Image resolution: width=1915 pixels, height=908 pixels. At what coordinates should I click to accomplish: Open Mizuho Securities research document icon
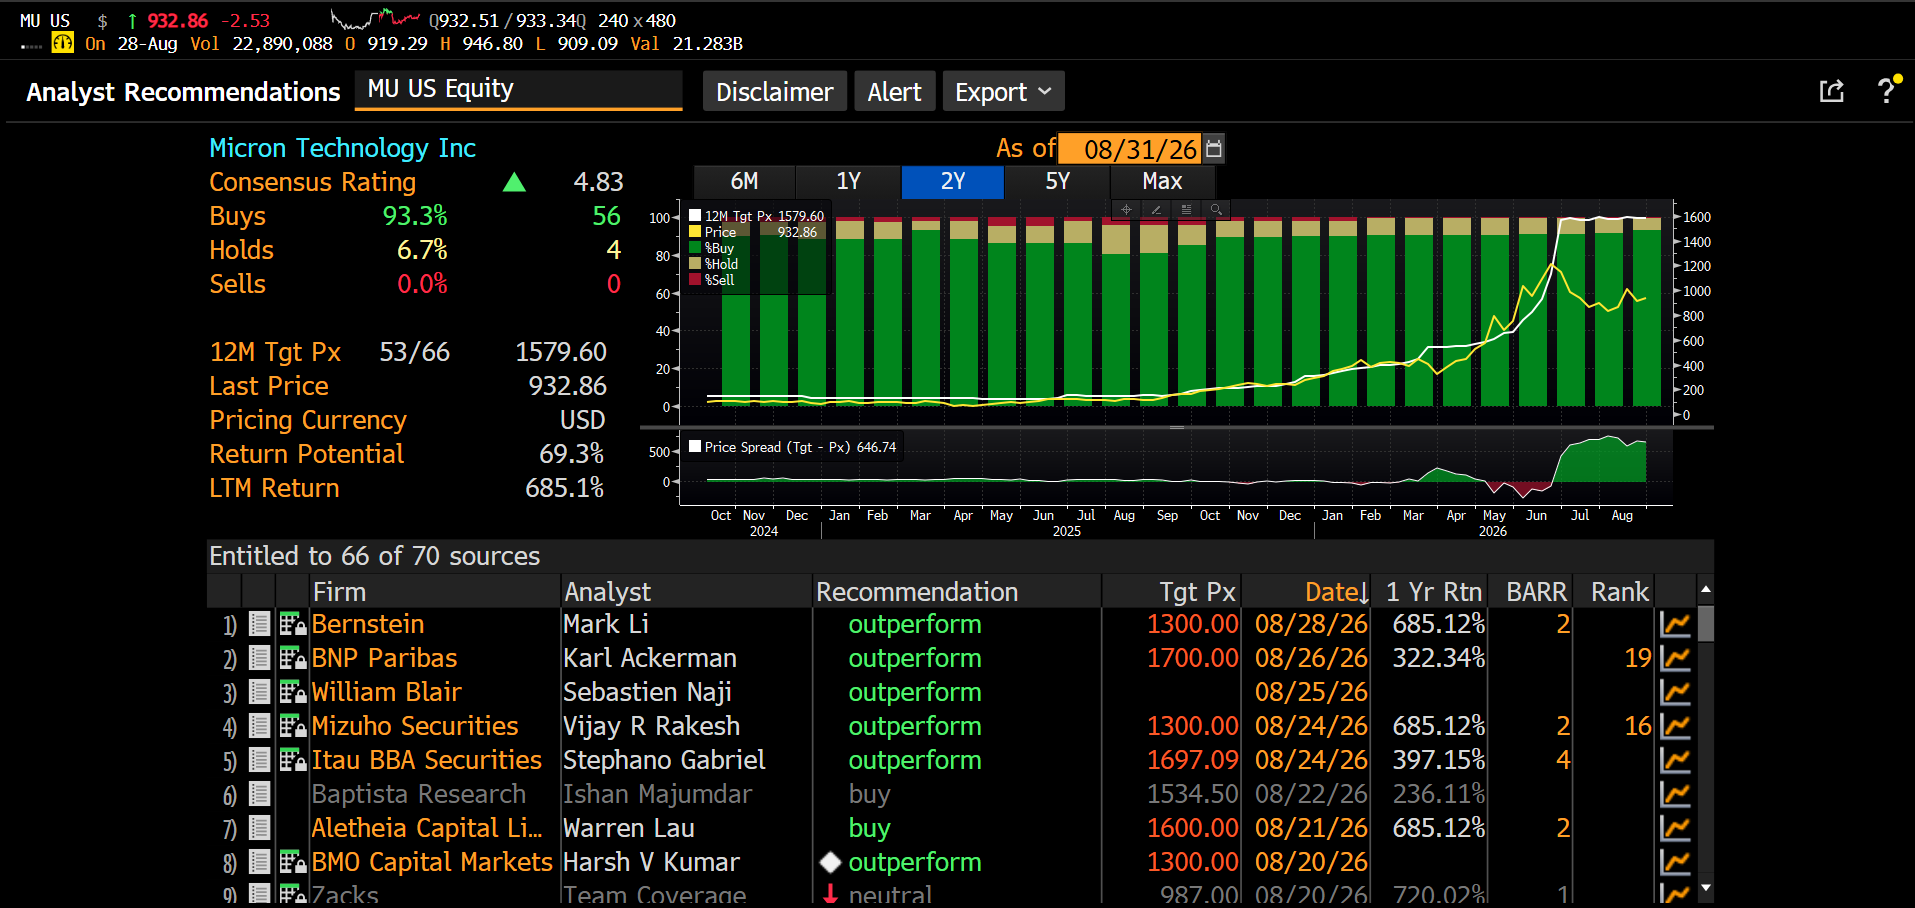pos(259,726)
